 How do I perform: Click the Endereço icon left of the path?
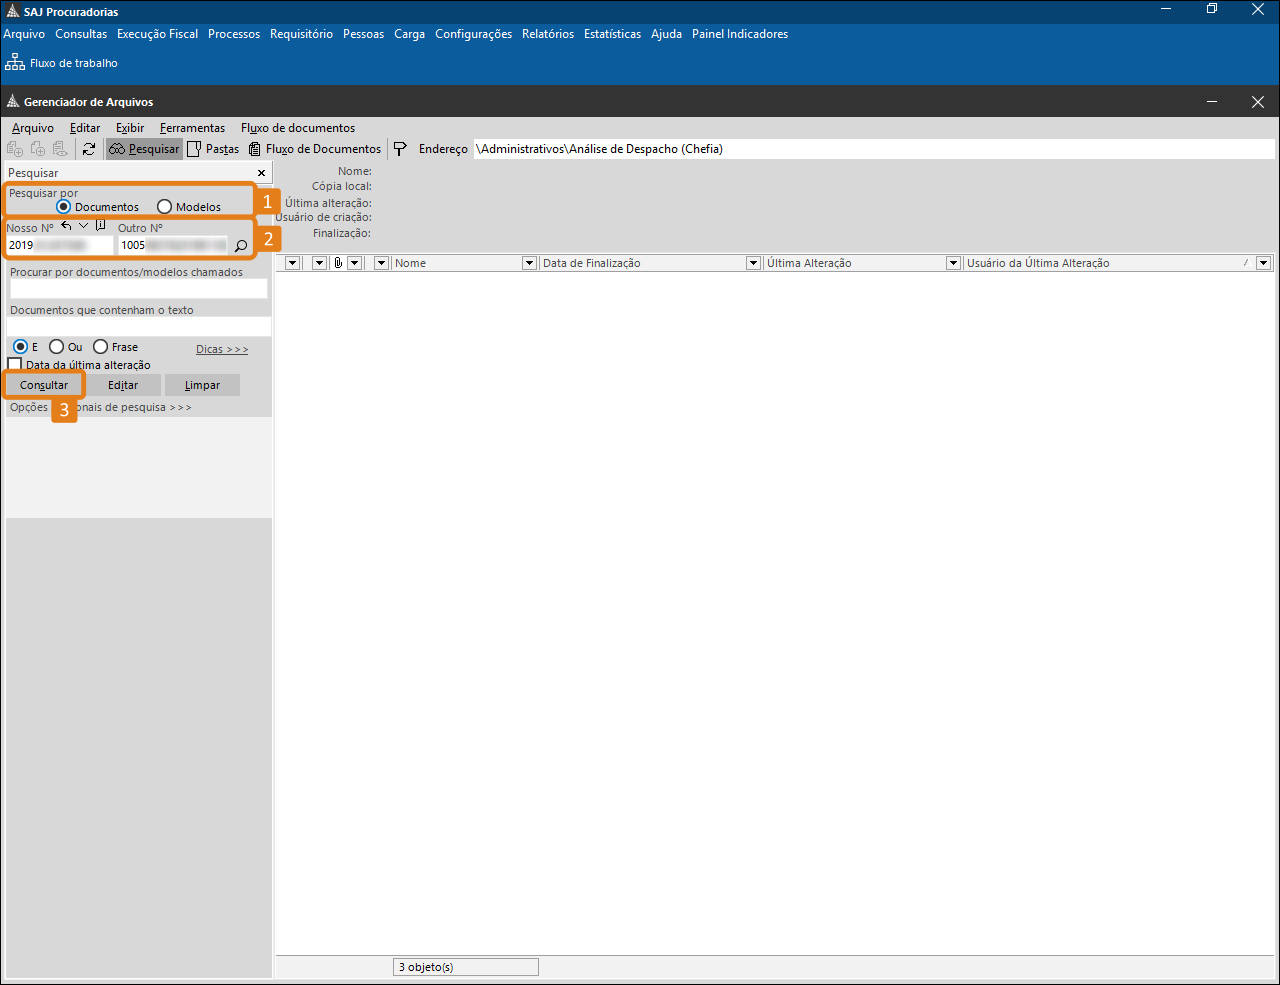[x=400, y=149]
